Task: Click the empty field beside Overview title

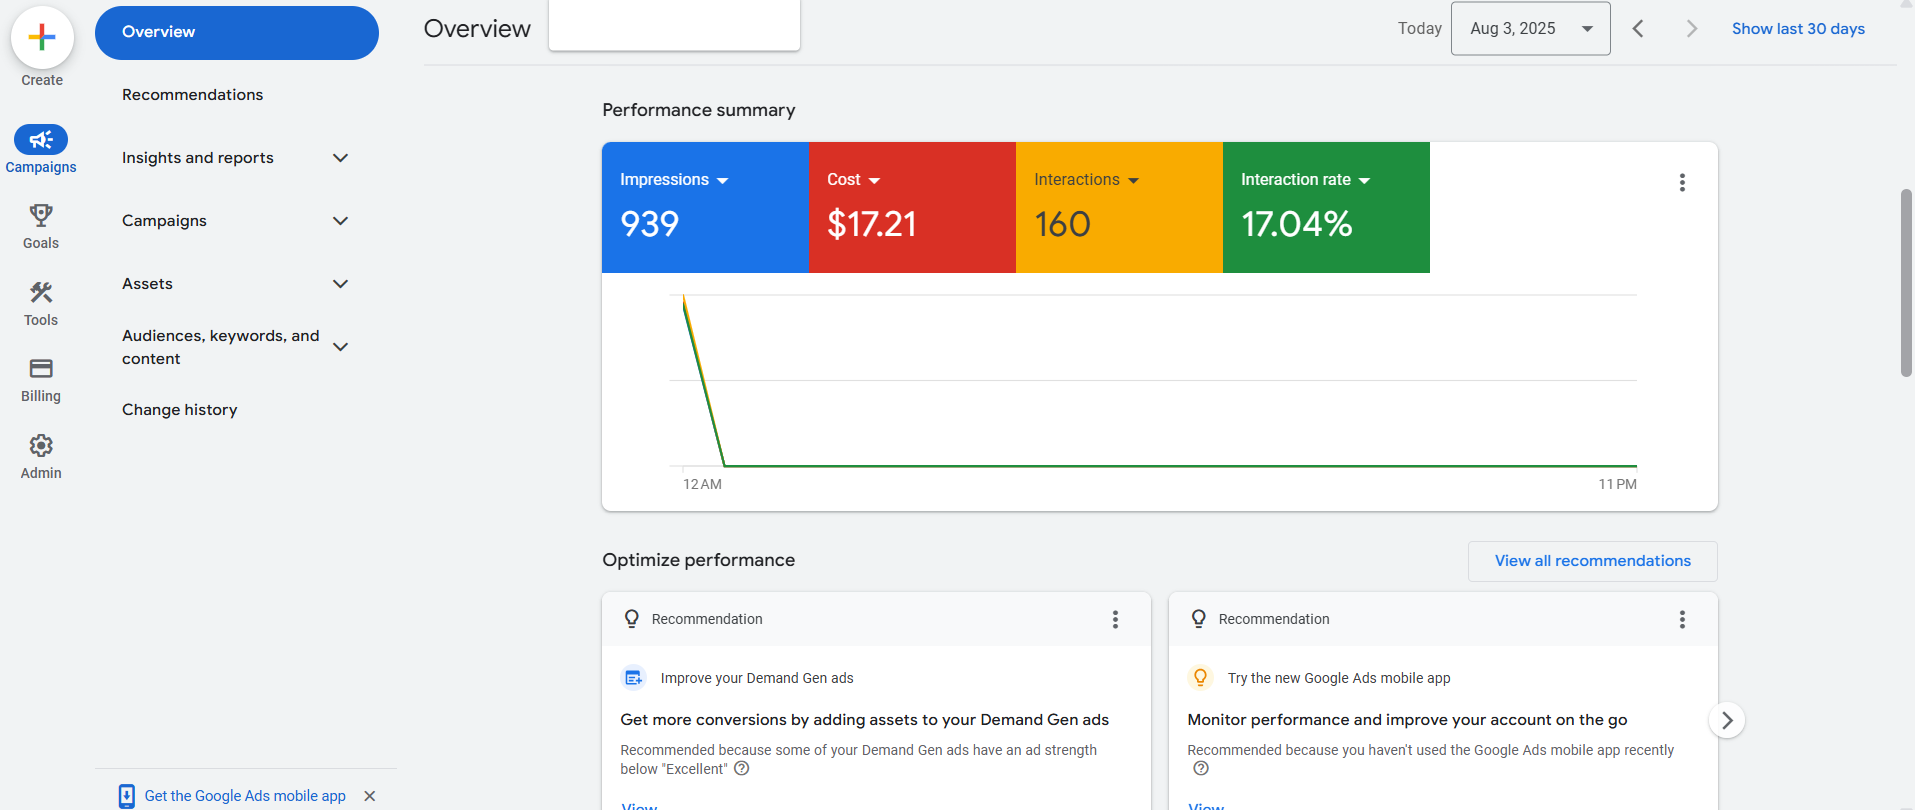Action: pos(675,25)
